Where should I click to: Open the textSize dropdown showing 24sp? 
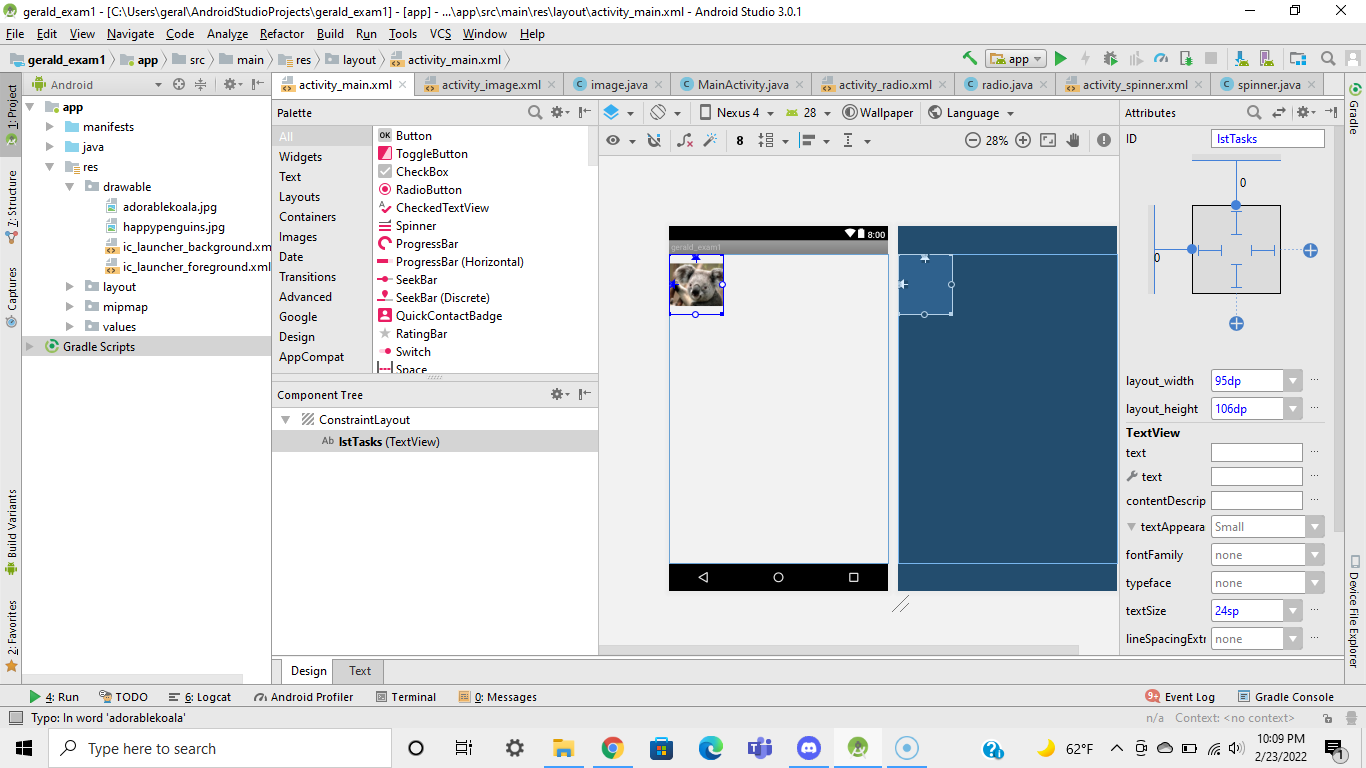tap(1293, 610)
